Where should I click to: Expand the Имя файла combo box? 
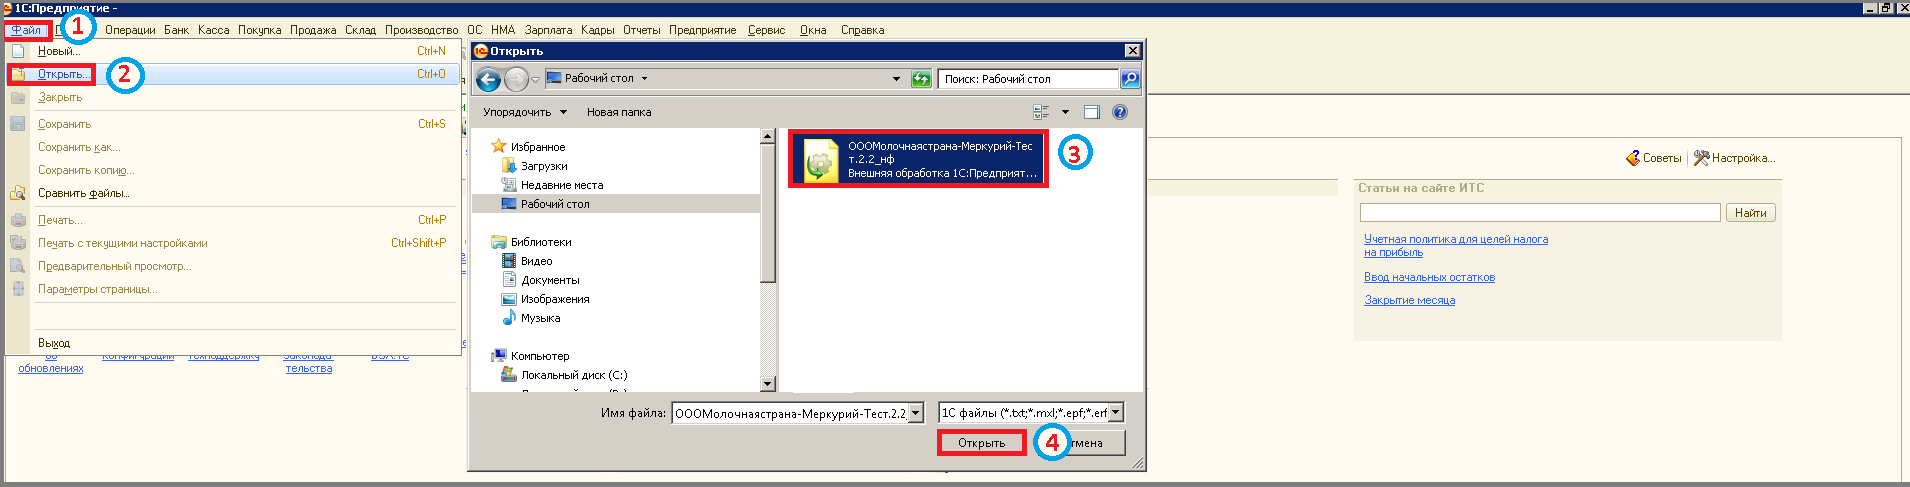click(x=915, y=413)
